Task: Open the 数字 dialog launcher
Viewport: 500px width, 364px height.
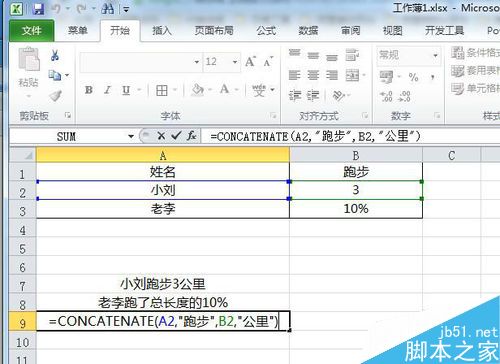Action: point(437,116)
